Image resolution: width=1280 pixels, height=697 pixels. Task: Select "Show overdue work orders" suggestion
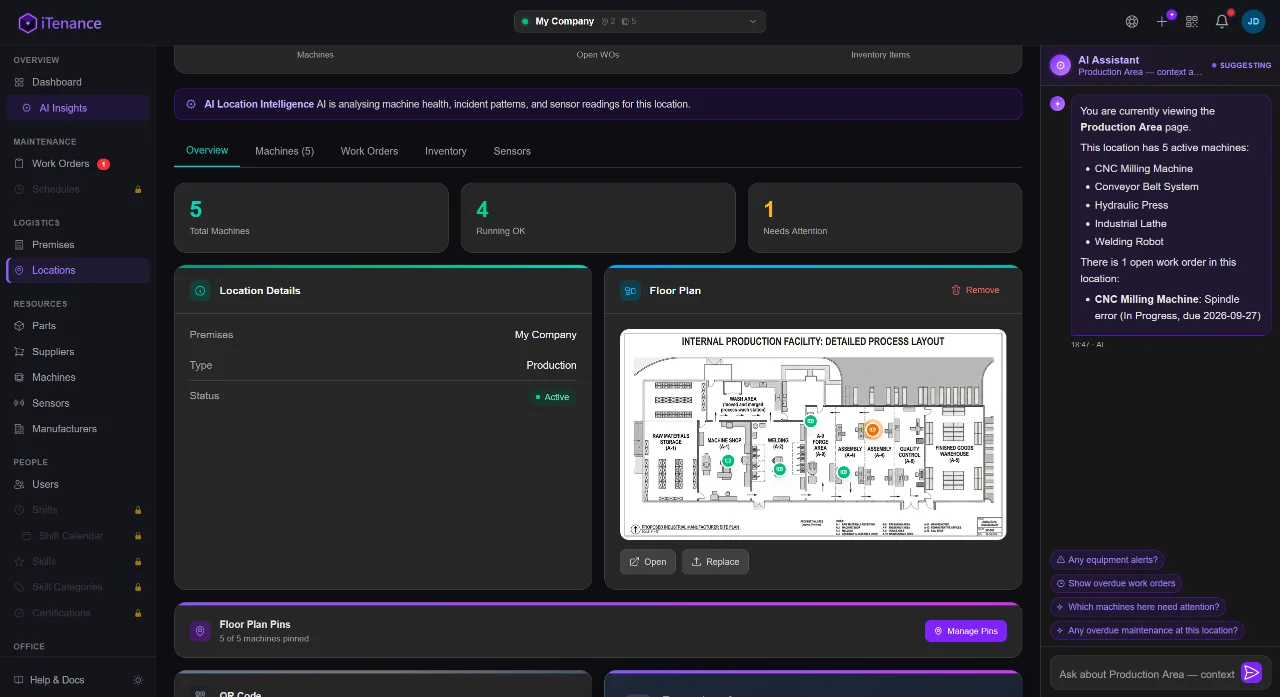1116,583
